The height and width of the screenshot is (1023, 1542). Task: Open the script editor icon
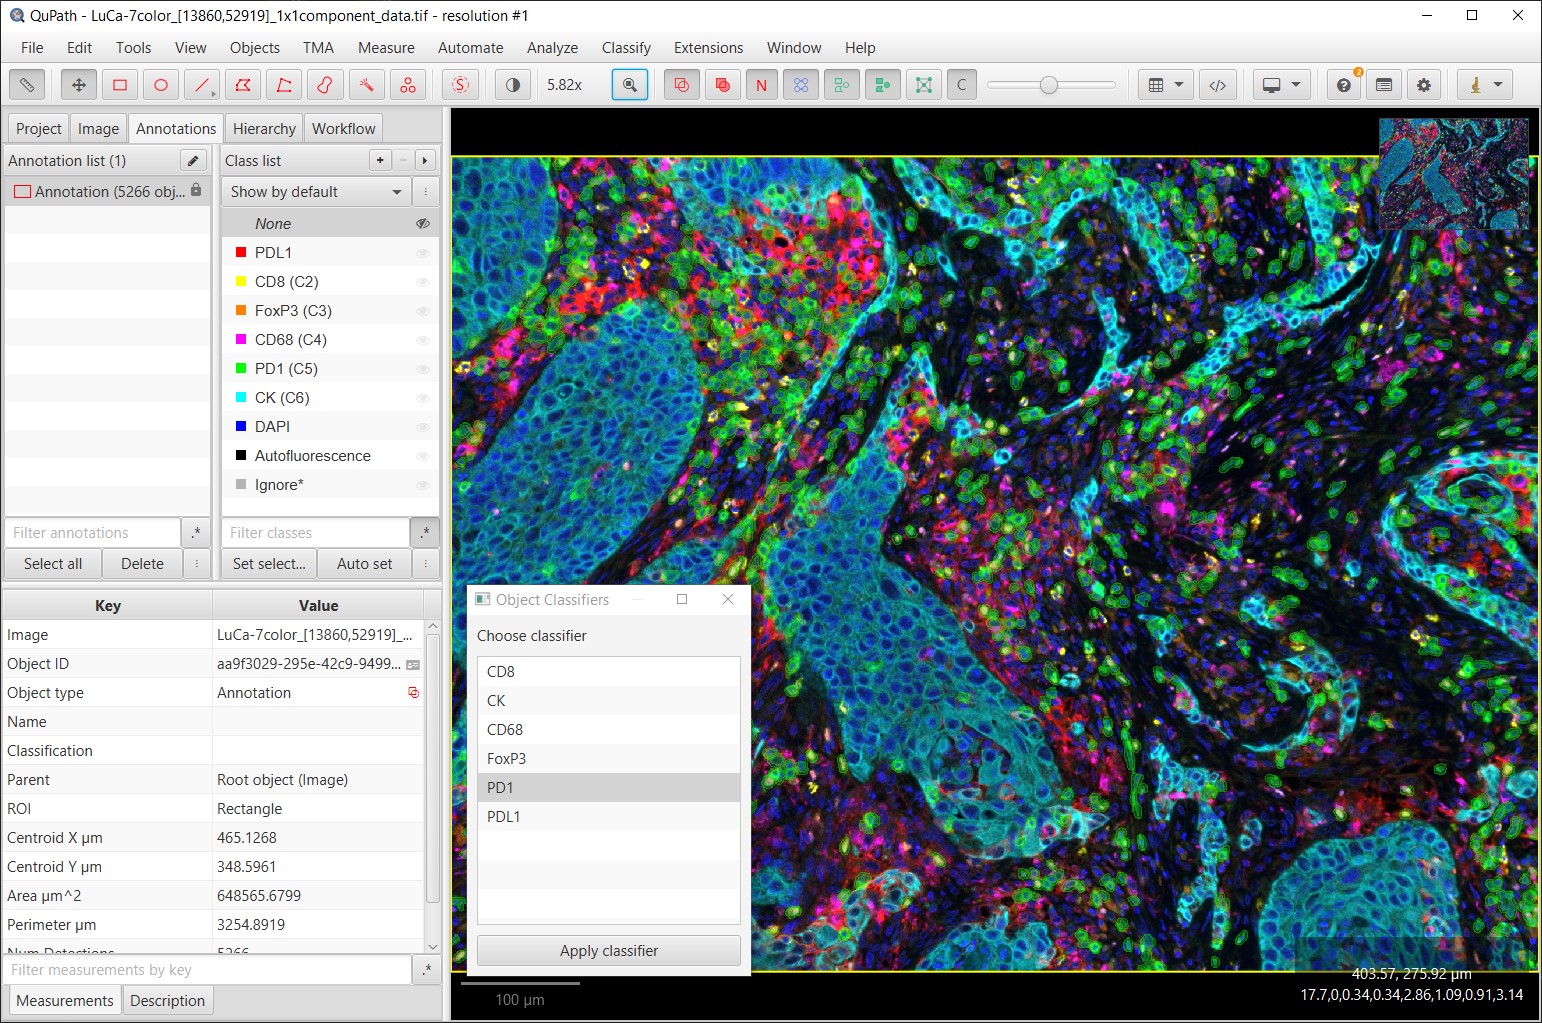click(1217, 85)
